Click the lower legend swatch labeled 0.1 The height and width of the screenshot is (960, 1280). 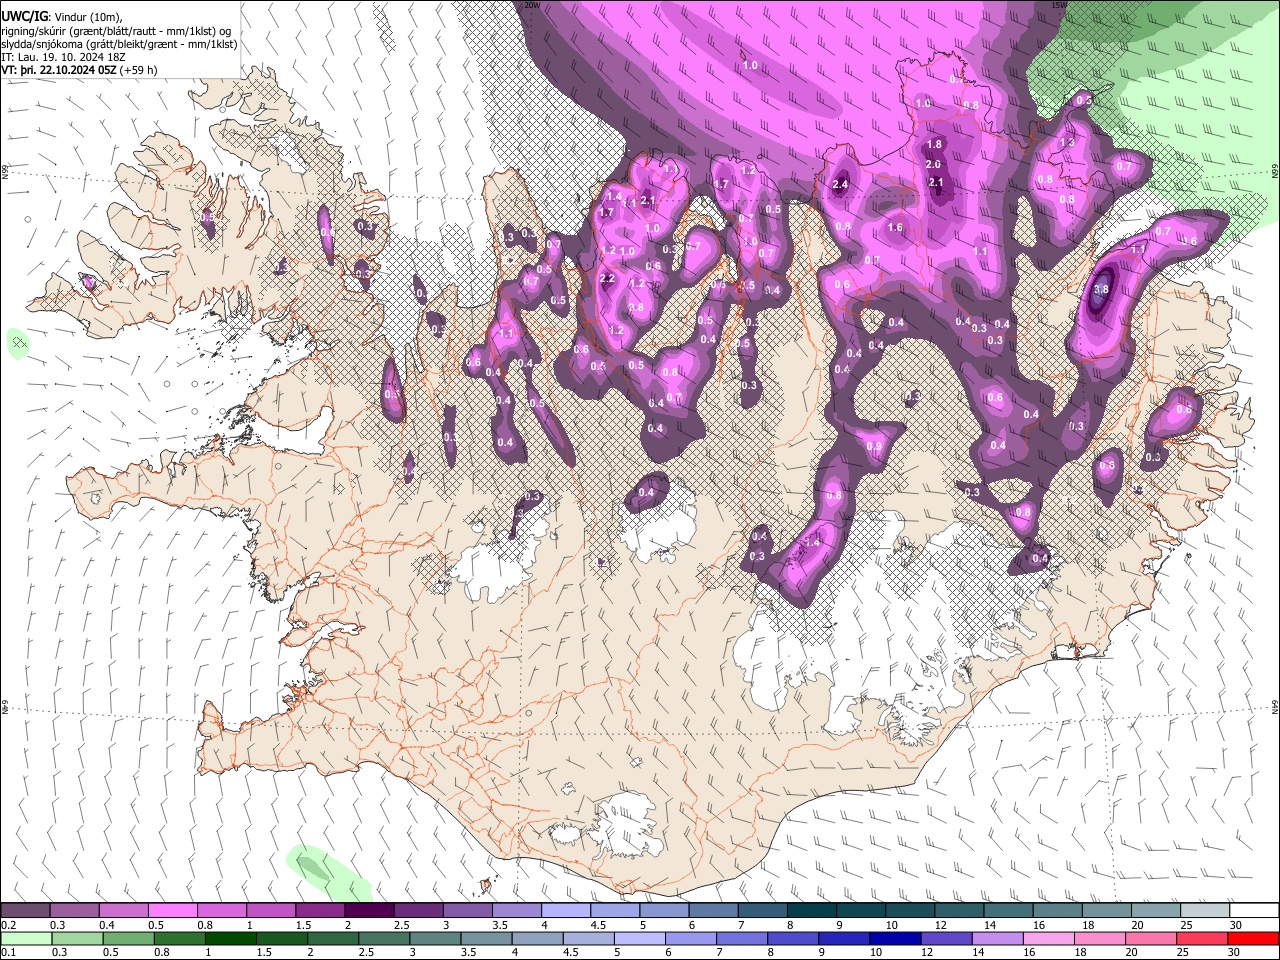[x=26, y=938]
